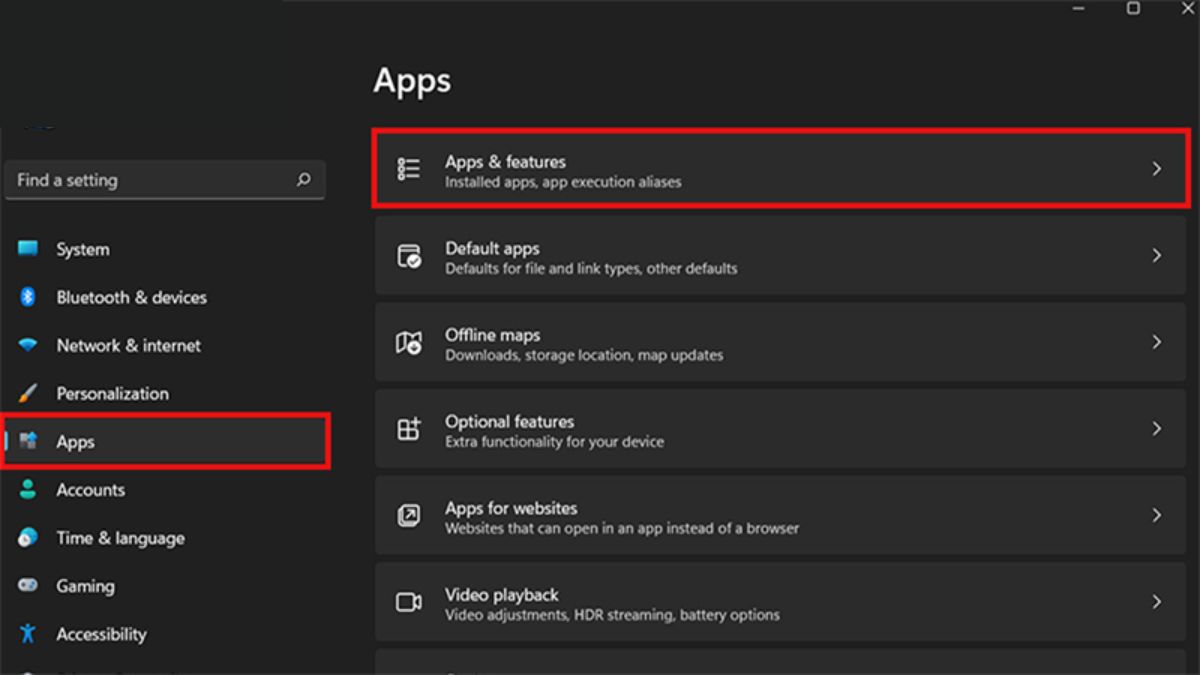
Task: Open the Apps for websites chevron
Action: [x=1156, y=515]
